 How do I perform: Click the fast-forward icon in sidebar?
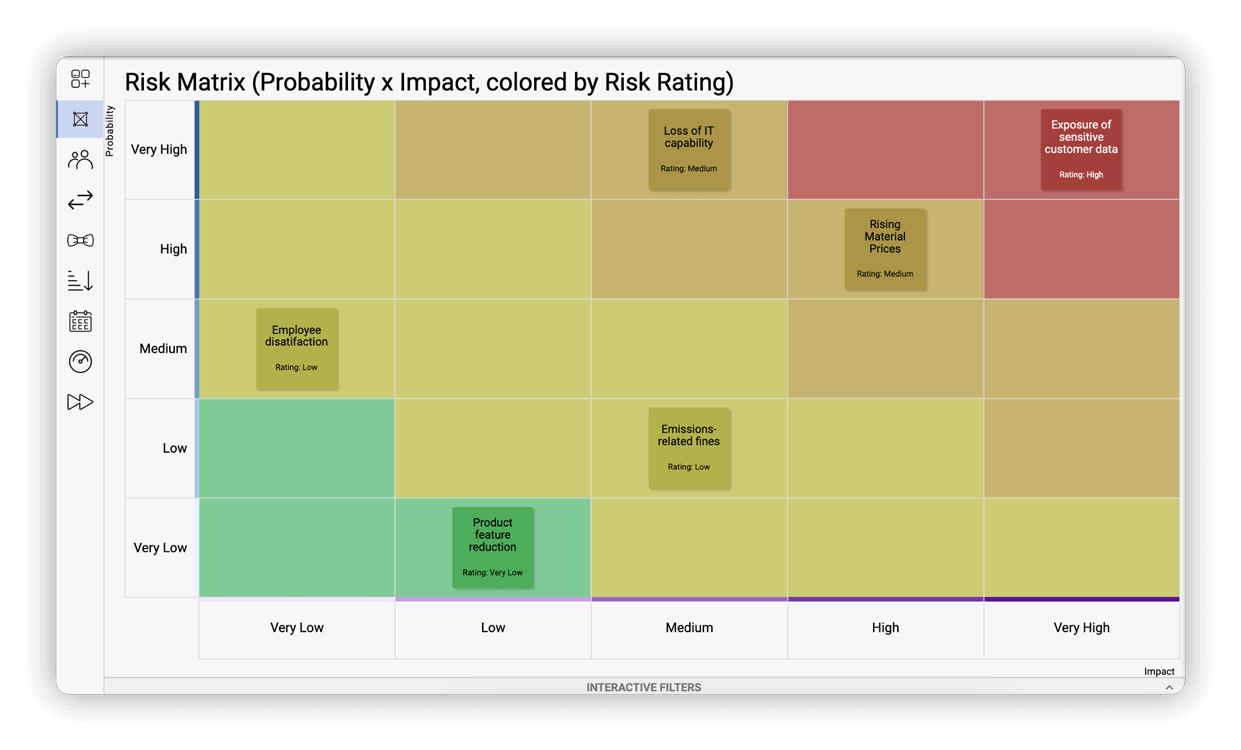coord(80,402)
